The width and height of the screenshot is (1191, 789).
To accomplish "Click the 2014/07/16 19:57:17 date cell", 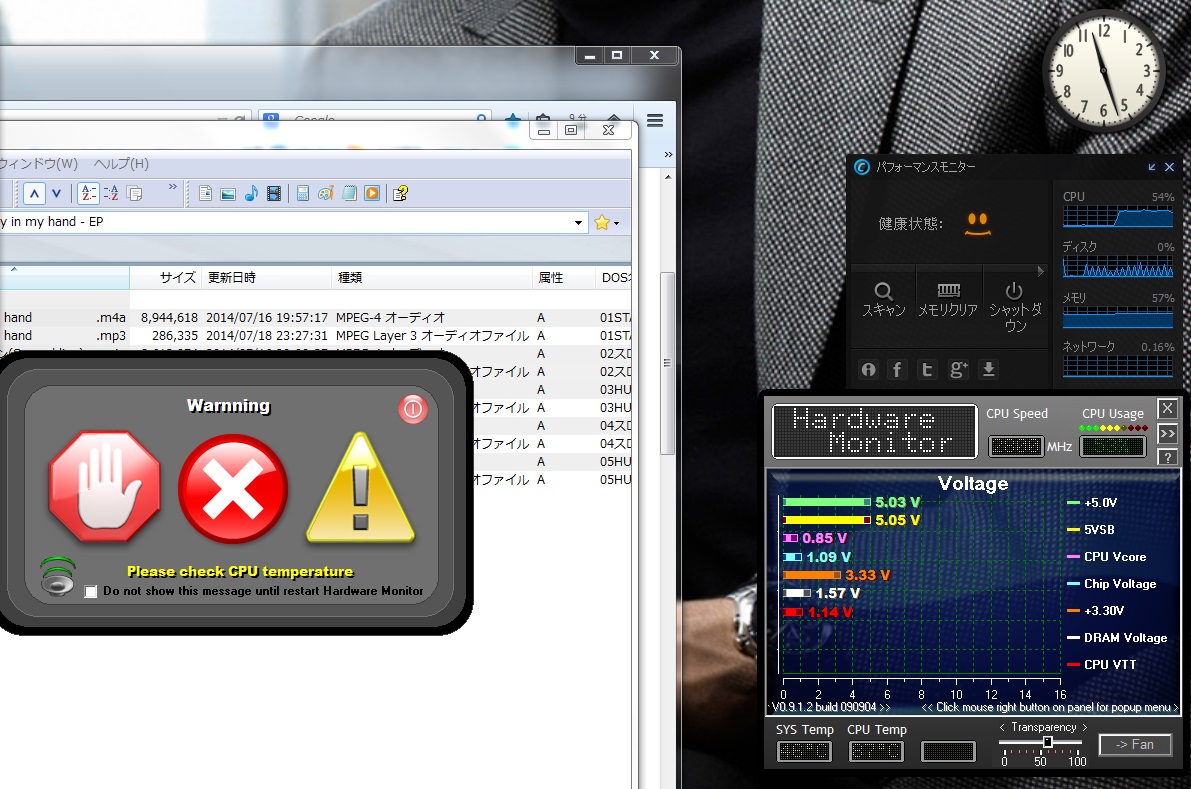I will tap(267, 317).
